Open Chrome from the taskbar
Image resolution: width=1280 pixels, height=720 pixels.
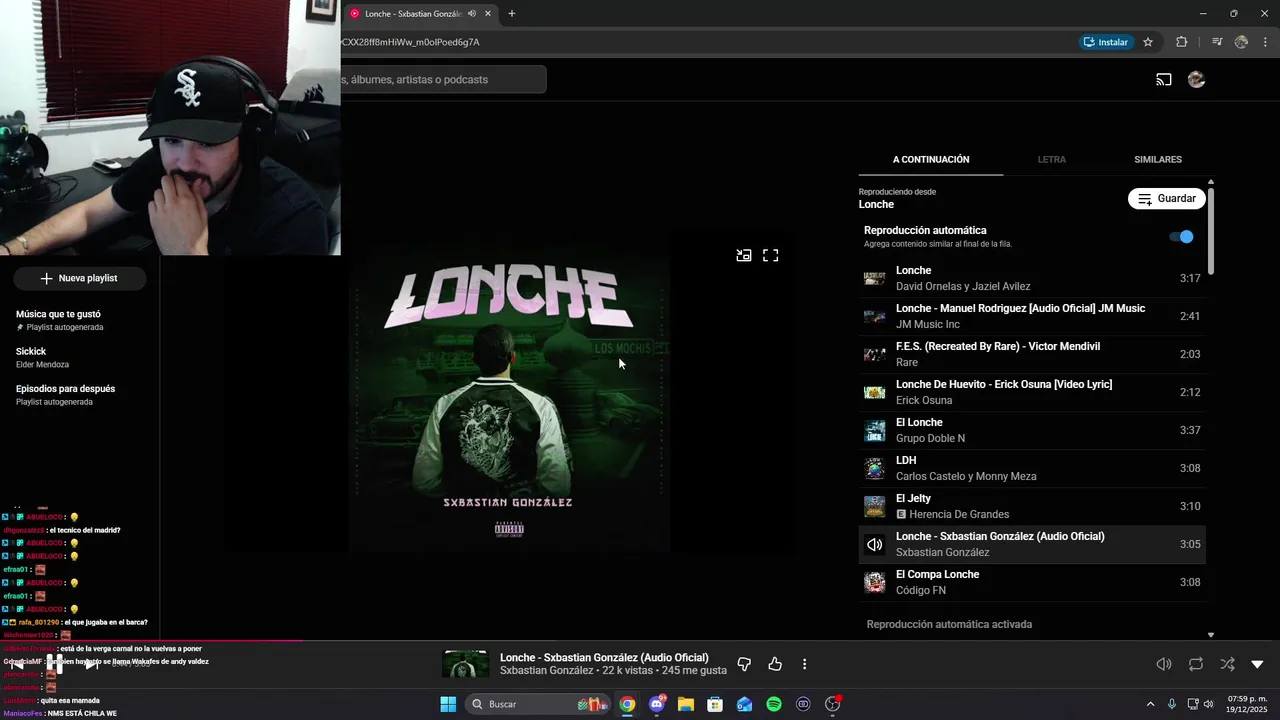coord(627,704)
